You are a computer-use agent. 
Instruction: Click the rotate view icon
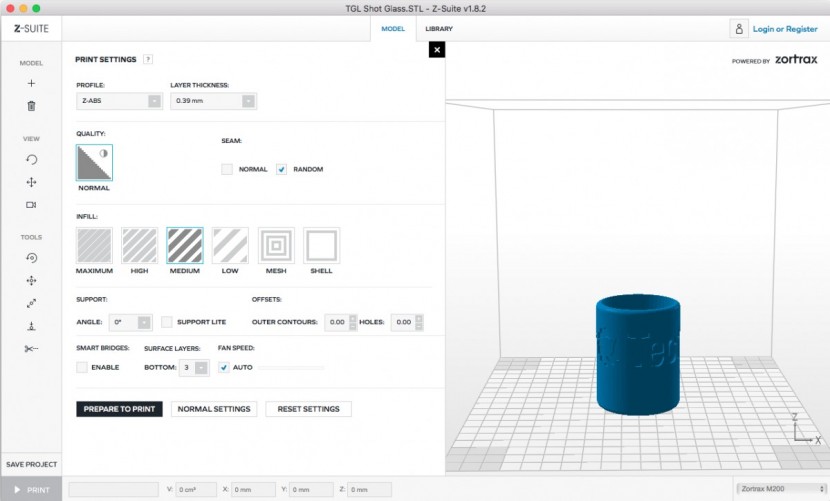(x=31, y=159)
